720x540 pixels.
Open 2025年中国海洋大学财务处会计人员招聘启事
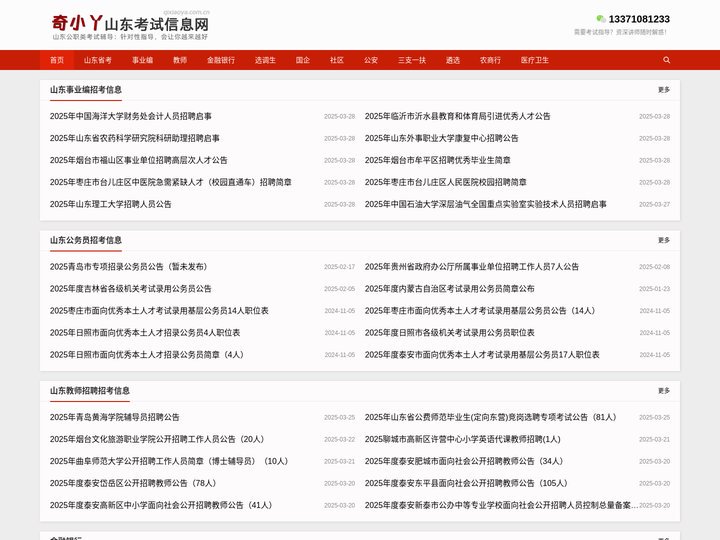coord(131,117)
